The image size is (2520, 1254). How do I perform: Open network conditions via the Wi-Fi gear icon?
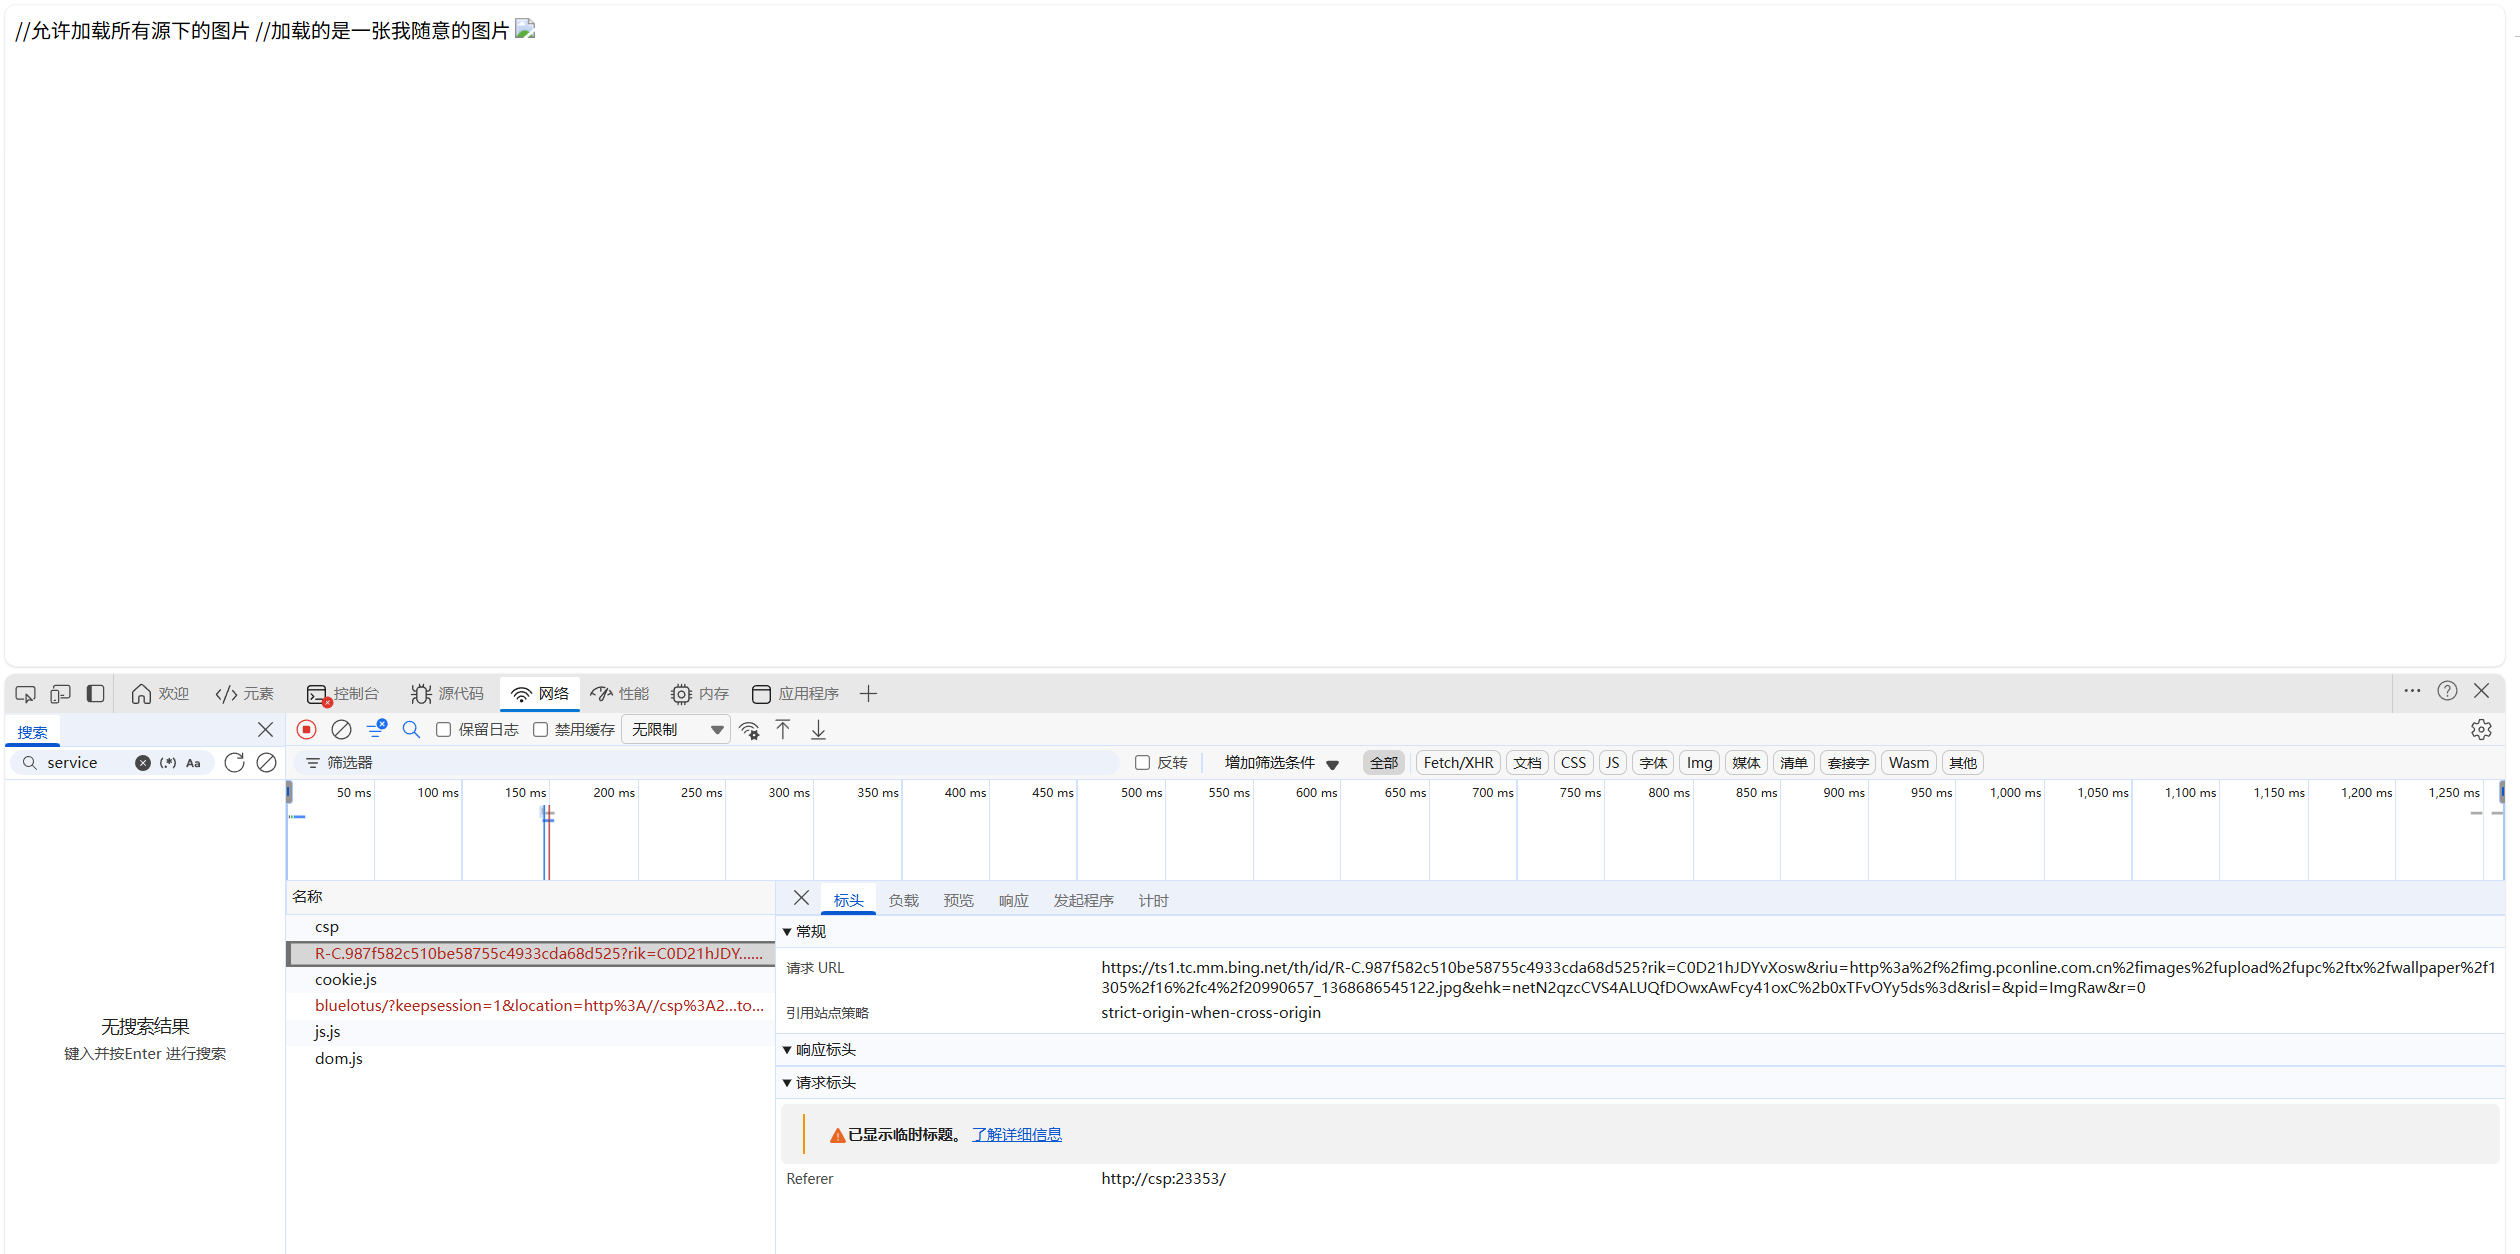pyautogui.click(x=749, y=730)
